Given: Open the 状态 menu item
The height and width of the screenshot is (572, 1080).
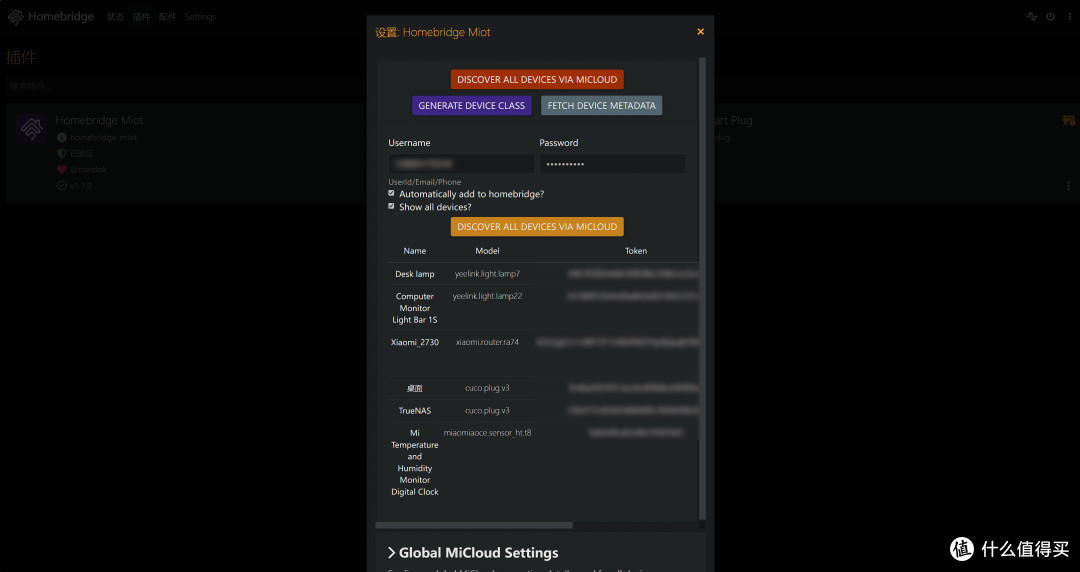Looking at the screenshot, I should tap(115, 17).
